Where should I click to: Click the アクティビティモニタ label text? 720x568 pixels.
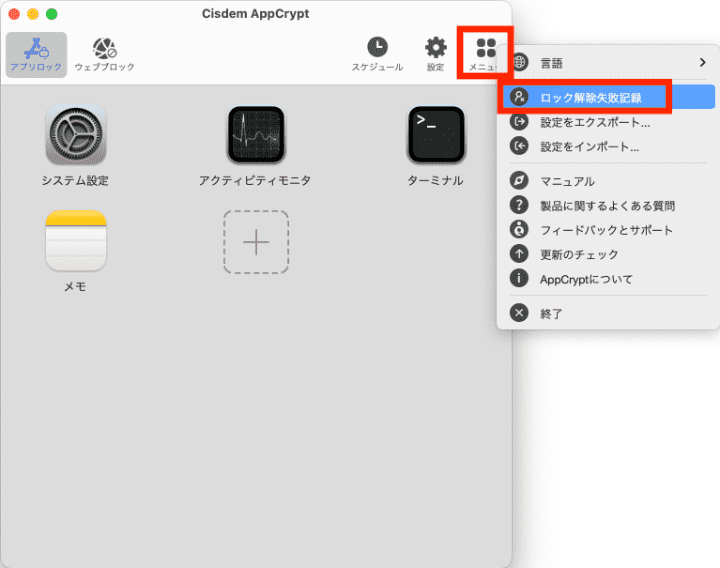point(255,180)
